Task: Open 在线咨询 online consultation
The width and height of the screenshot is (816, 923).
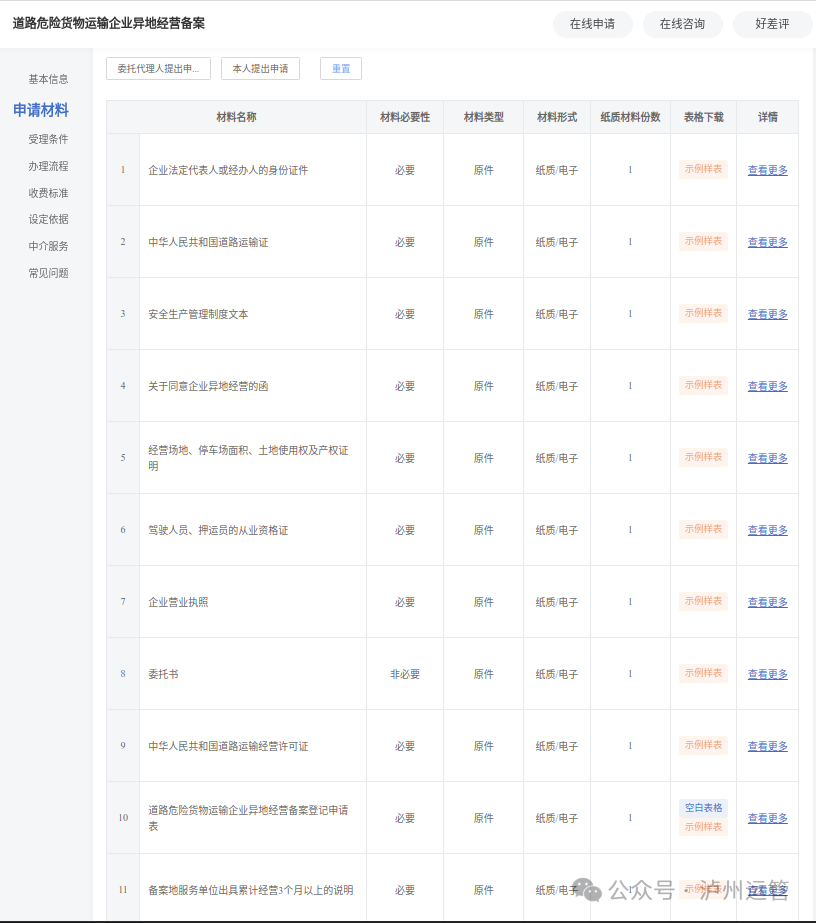Action: [x=682, y=24]
